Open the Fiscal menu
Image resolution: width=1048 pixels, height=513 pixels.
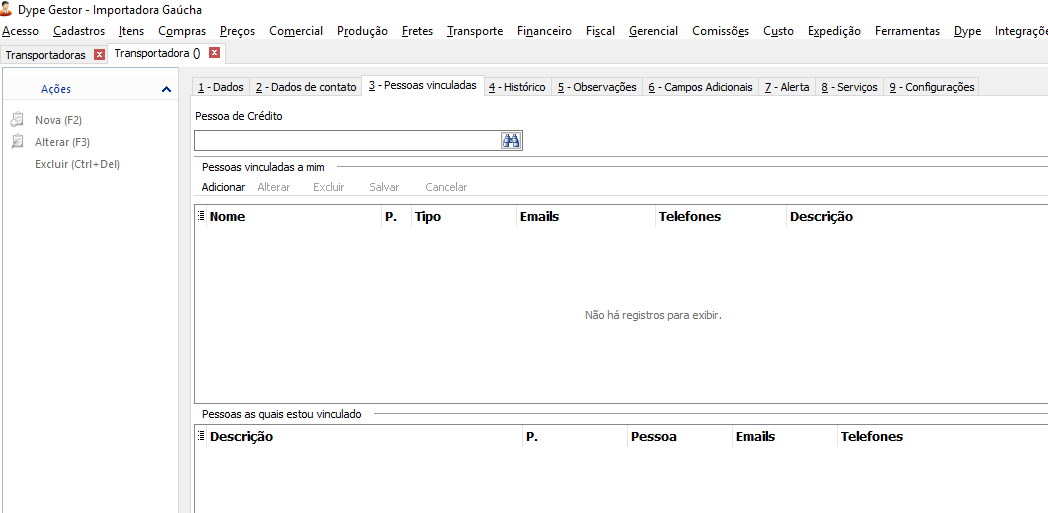(600, 31)
